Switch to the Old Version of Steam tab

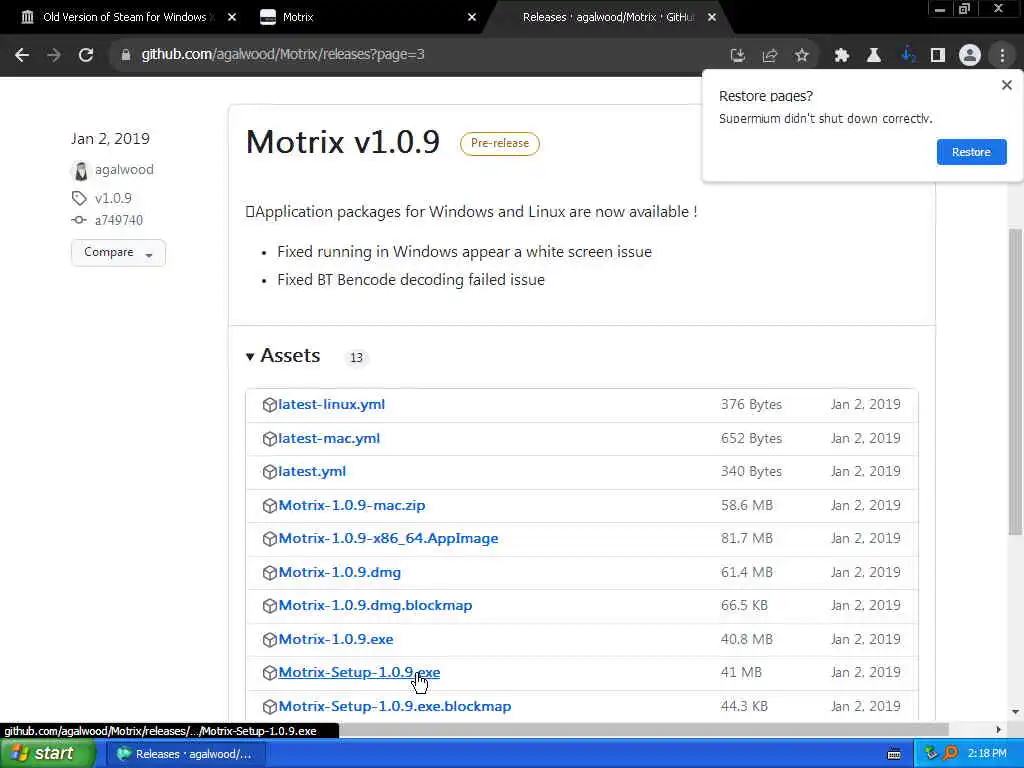(124, 17)
